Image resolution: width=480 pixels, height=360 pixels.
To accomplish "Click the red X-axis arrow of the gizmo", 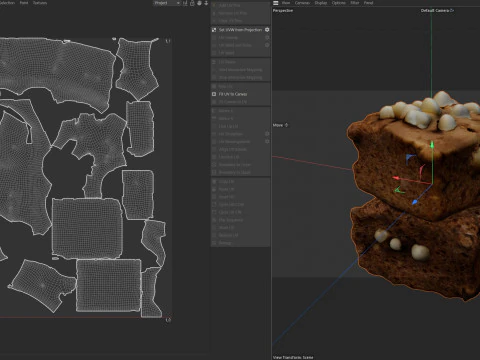I will (x=396, y=178).
